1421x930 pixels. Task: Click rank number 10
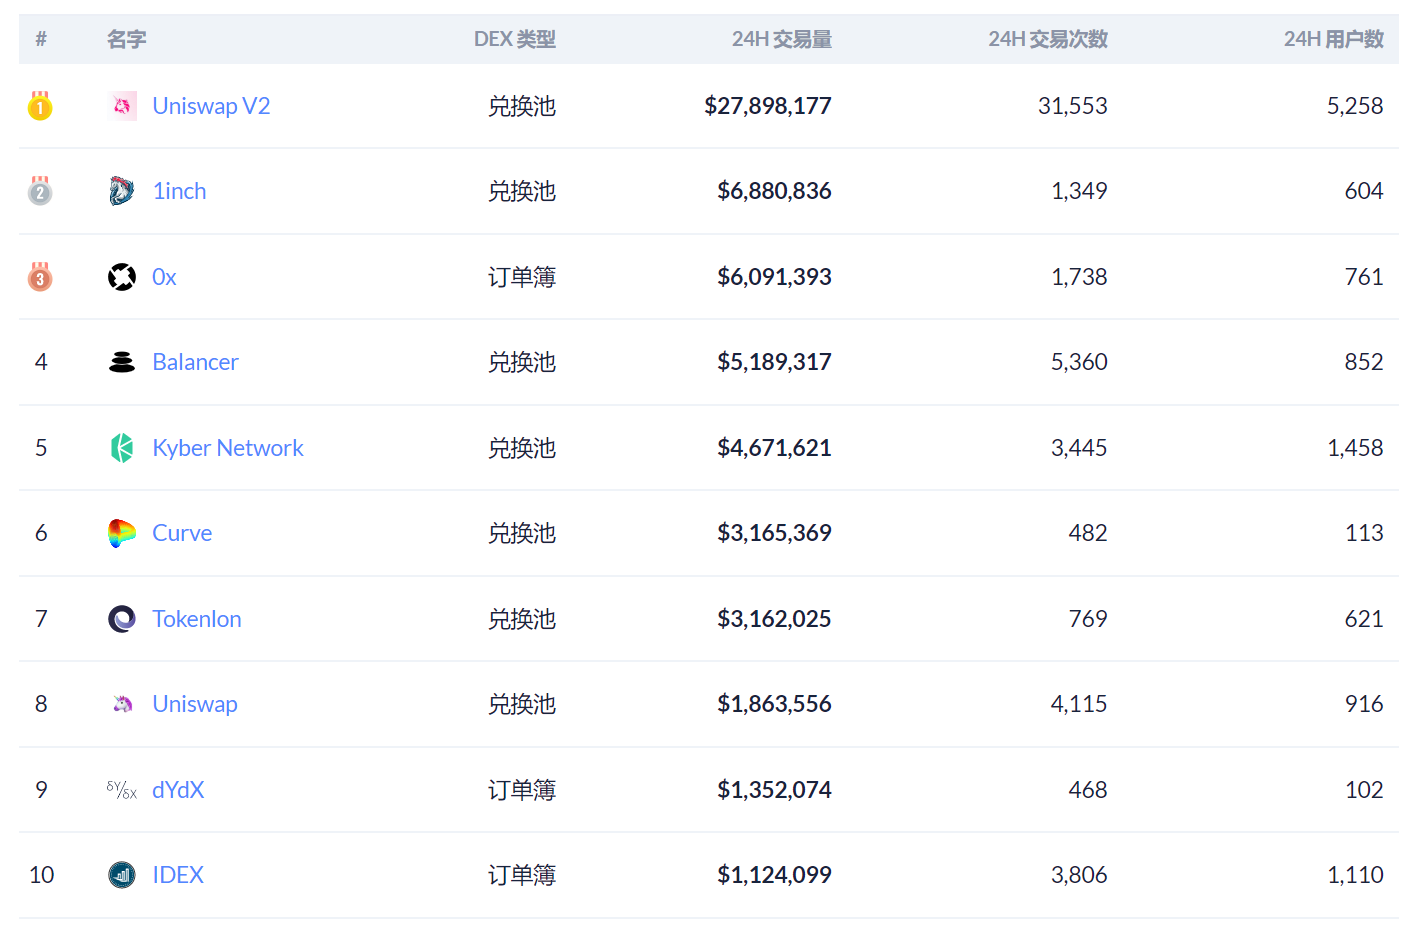(x=41, y=875)
